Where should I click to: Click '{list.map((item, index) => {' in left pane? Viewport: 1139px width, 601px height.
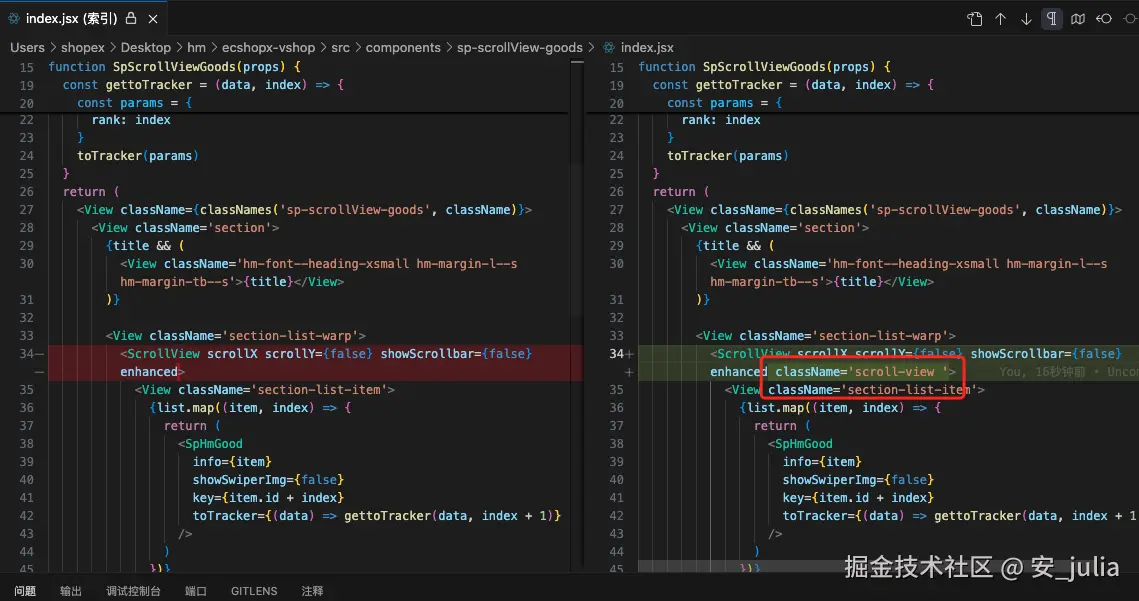250,408
